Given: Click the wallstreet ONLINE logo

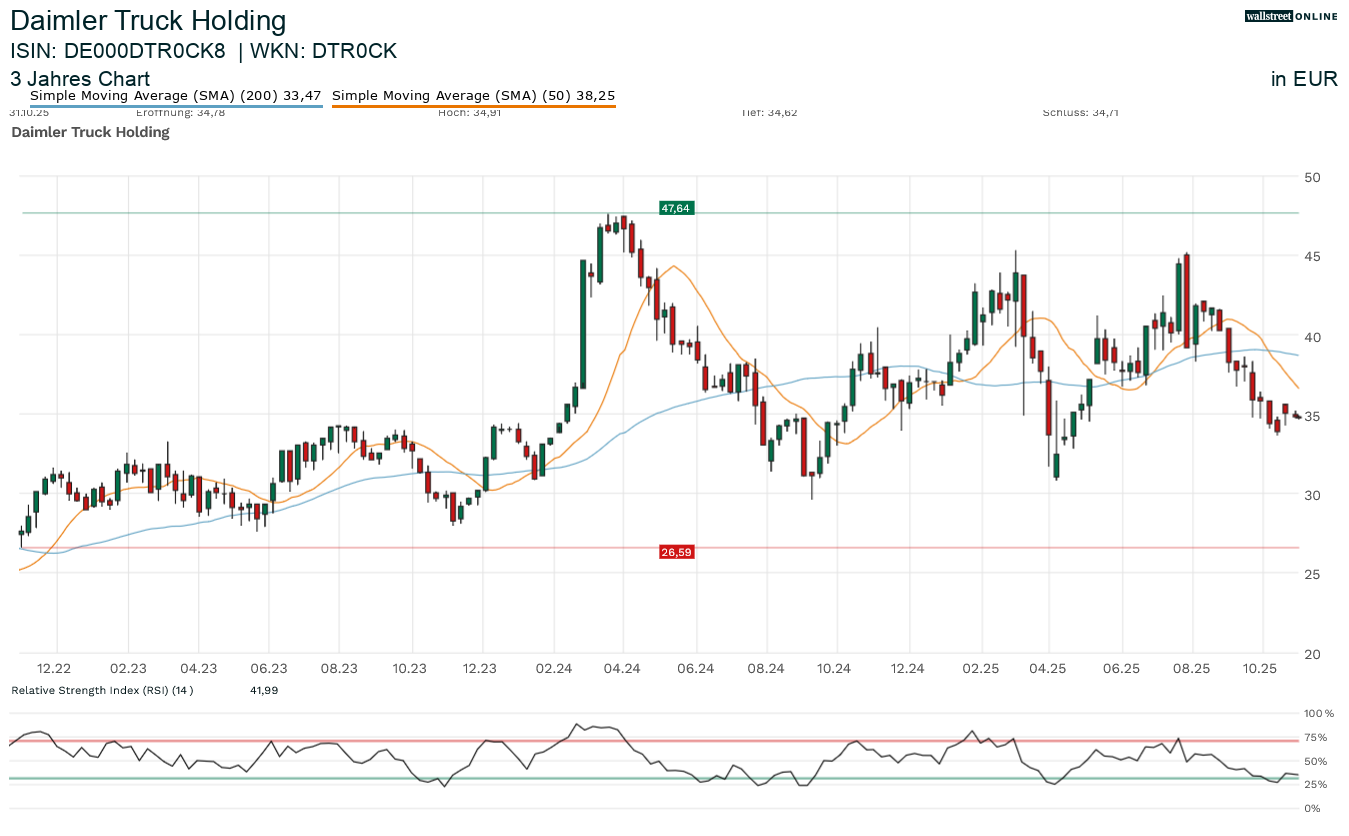Looking at the screenshot, I should click(1291, 16).
